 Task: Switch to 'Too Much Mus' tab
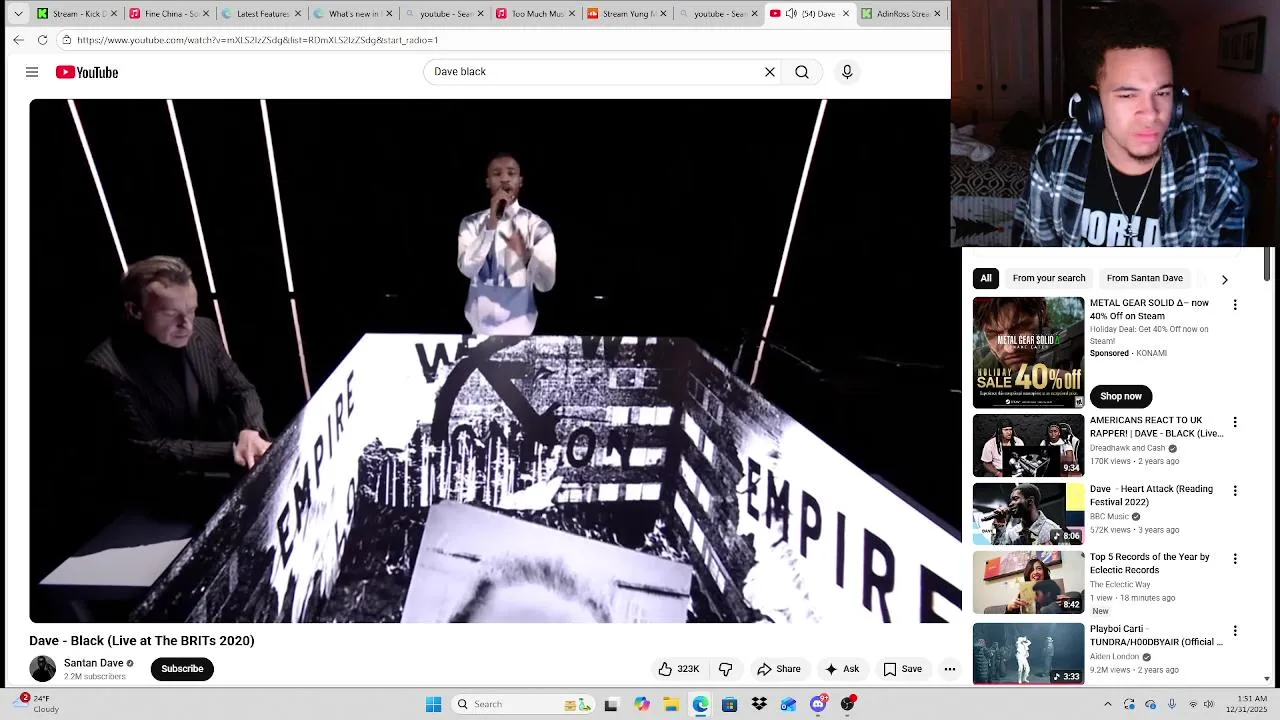pos(536,14)
